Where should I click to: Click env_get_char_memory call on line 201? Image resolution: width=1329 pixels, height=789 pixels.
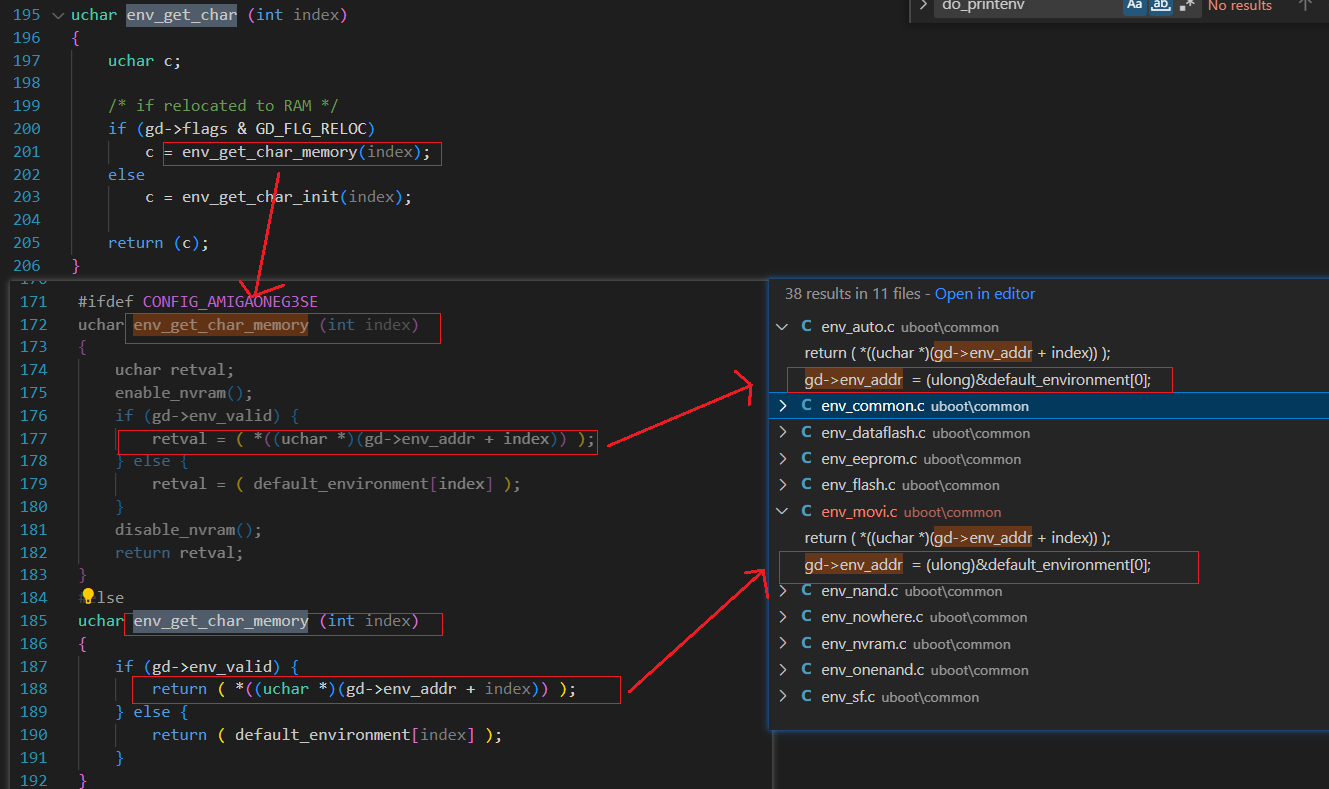point(269,152)
